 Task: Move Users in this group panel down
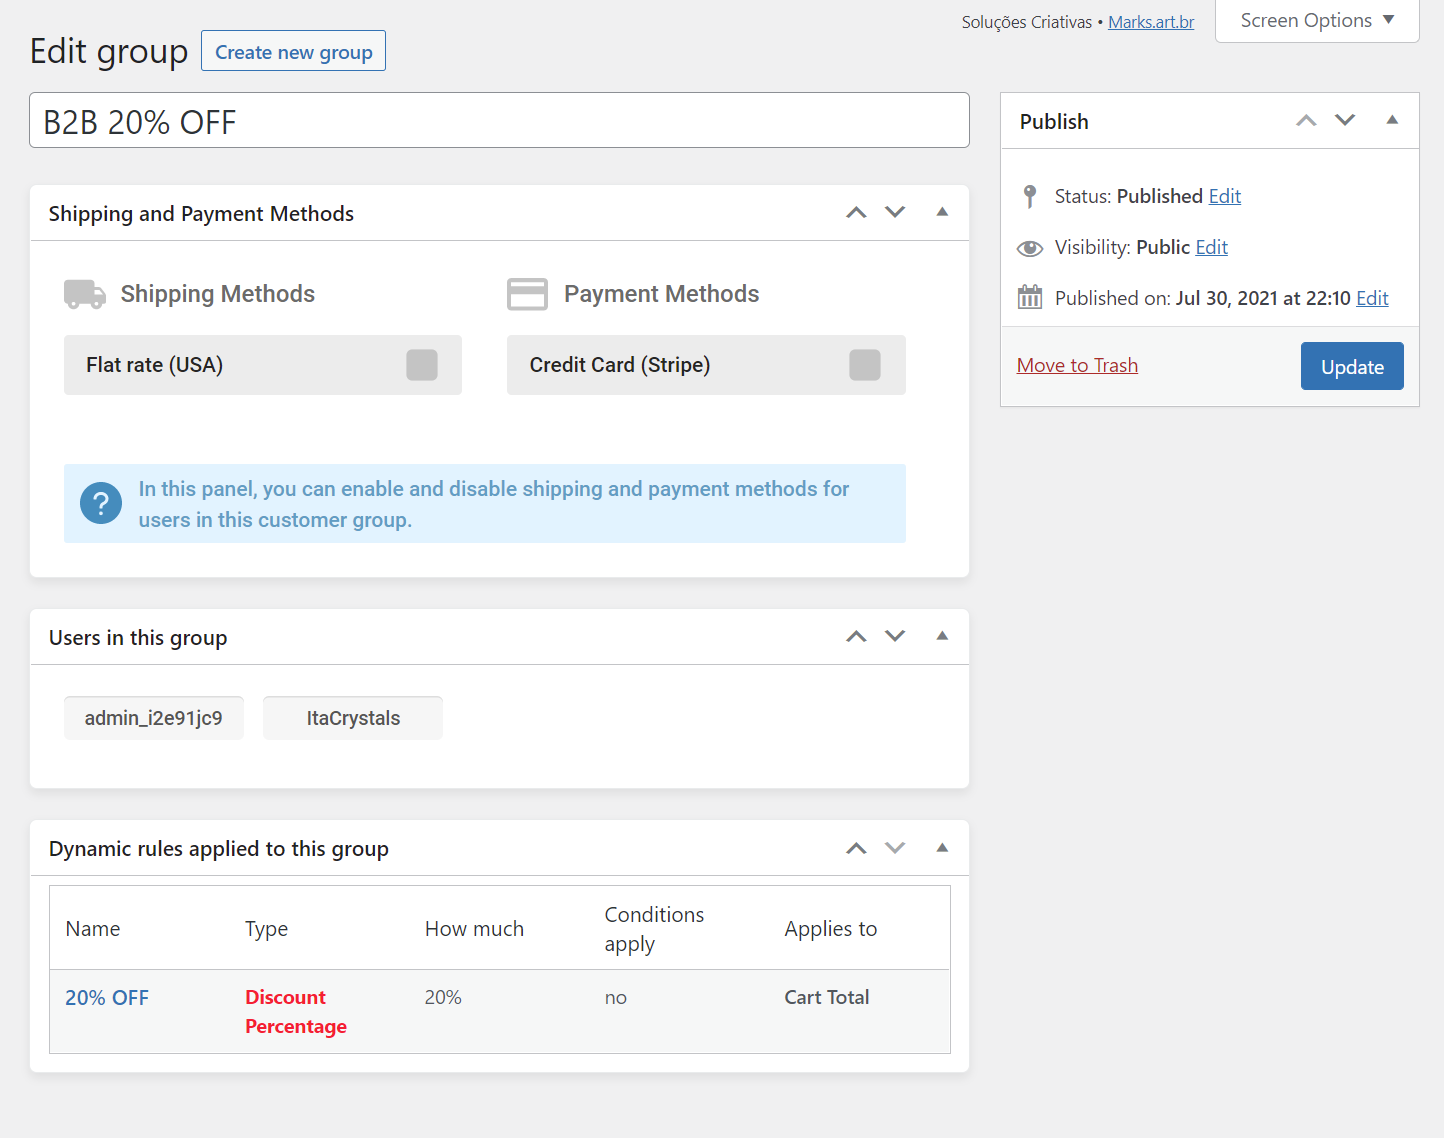(895, 636)
